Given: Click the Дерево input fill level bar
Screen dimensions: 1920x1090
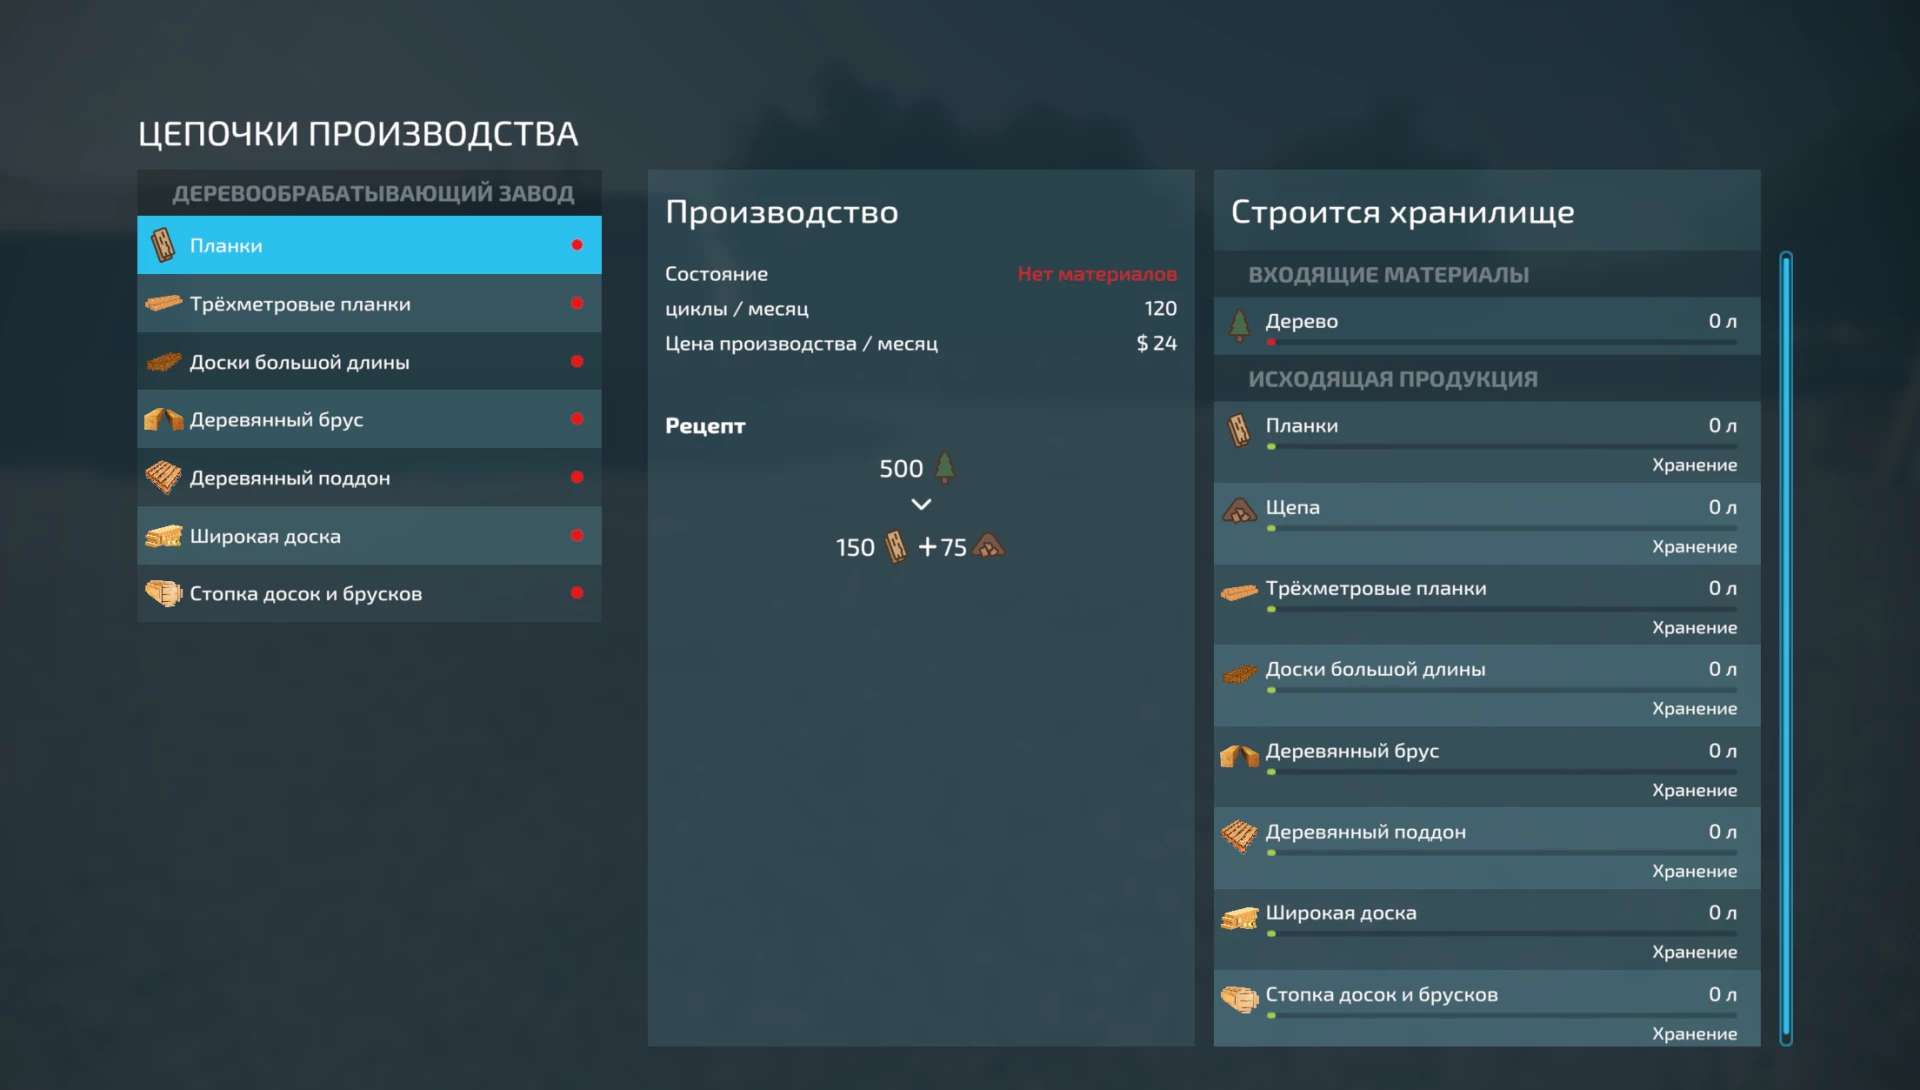Looking at the screenshot, I should [1500, 342].
